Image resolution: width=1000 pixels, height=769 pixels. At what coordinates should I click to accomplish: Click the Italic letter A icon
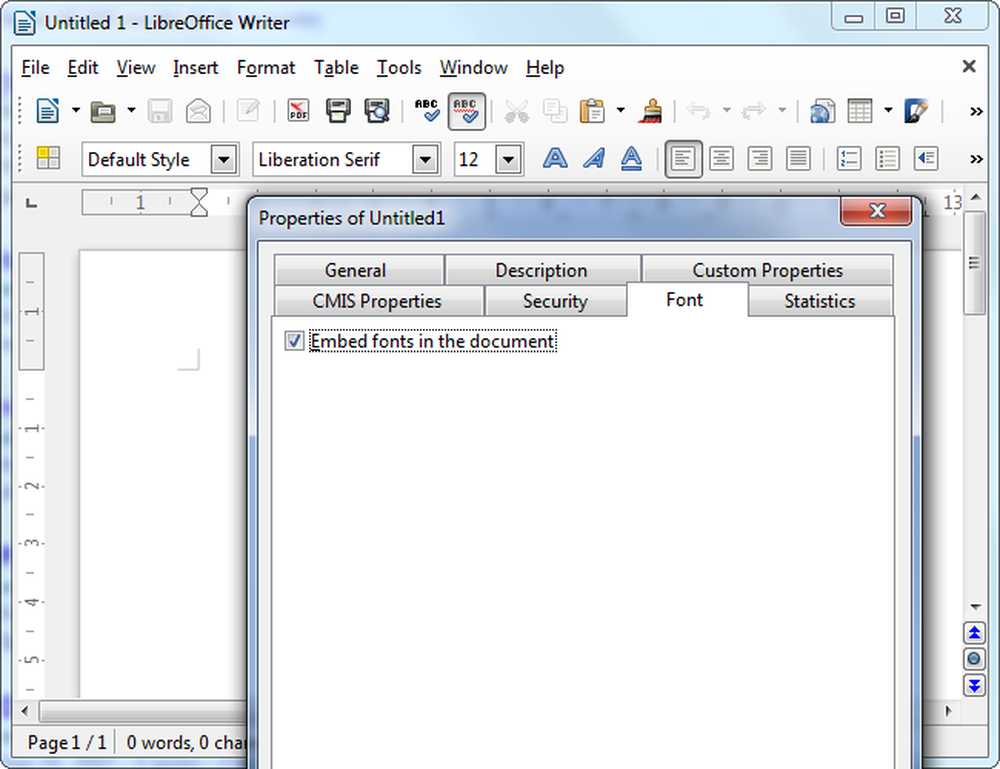click(x=594, y=158)
